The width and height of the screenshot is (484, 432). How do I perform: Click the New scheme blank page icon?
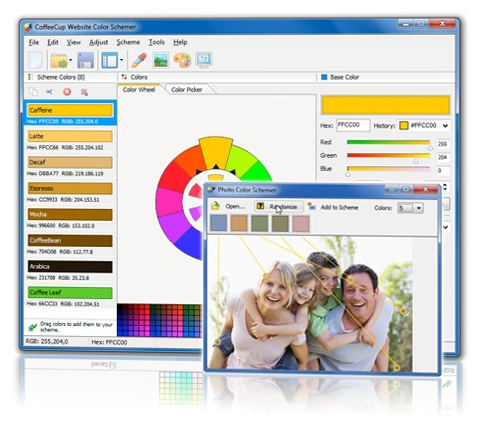point(35,61)
